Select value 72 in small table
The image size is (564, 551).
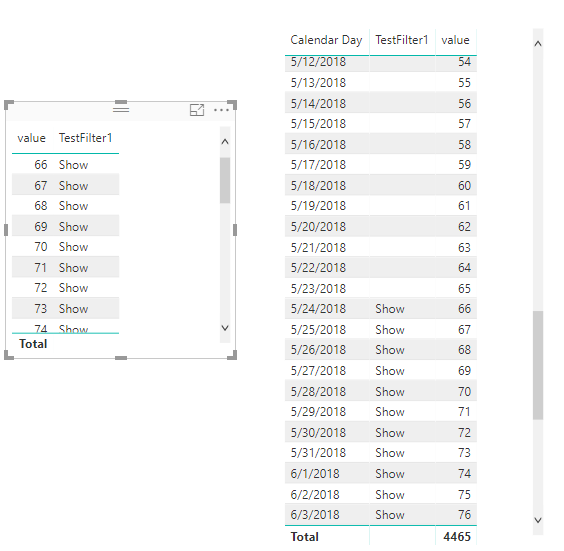tap(41, 288)
